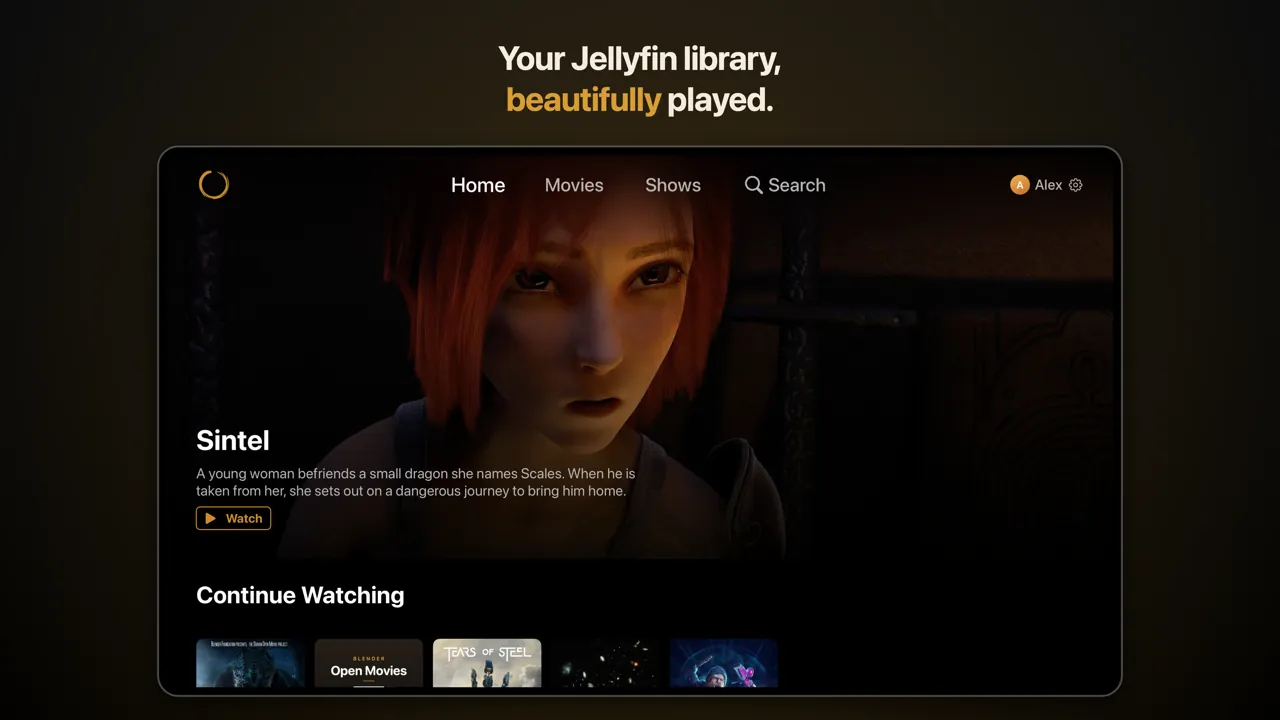Open the Blender Open Movies thumbnail
The height and width of the screenshot is (720, 1280).
(369, 663)
